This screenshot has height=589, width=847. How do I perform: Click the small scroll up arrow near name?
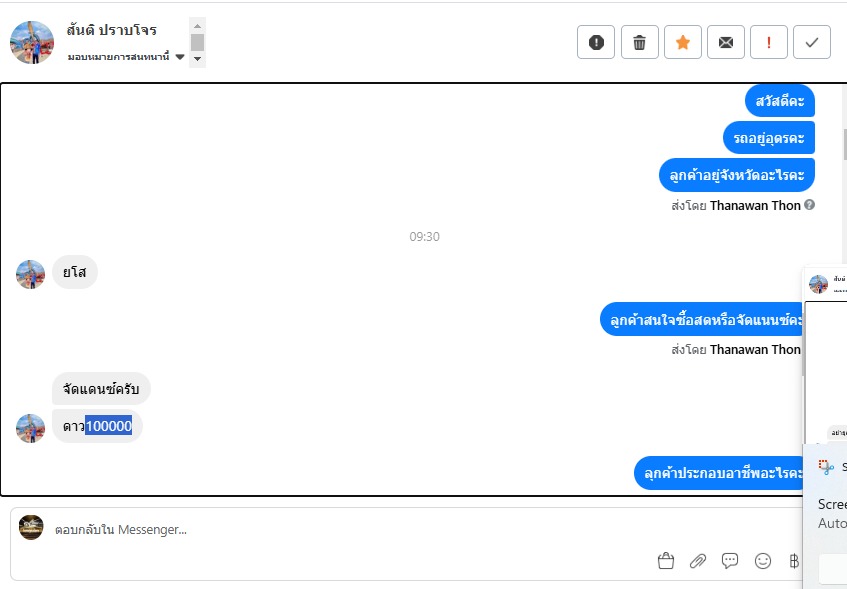click(x=197, y=25)
